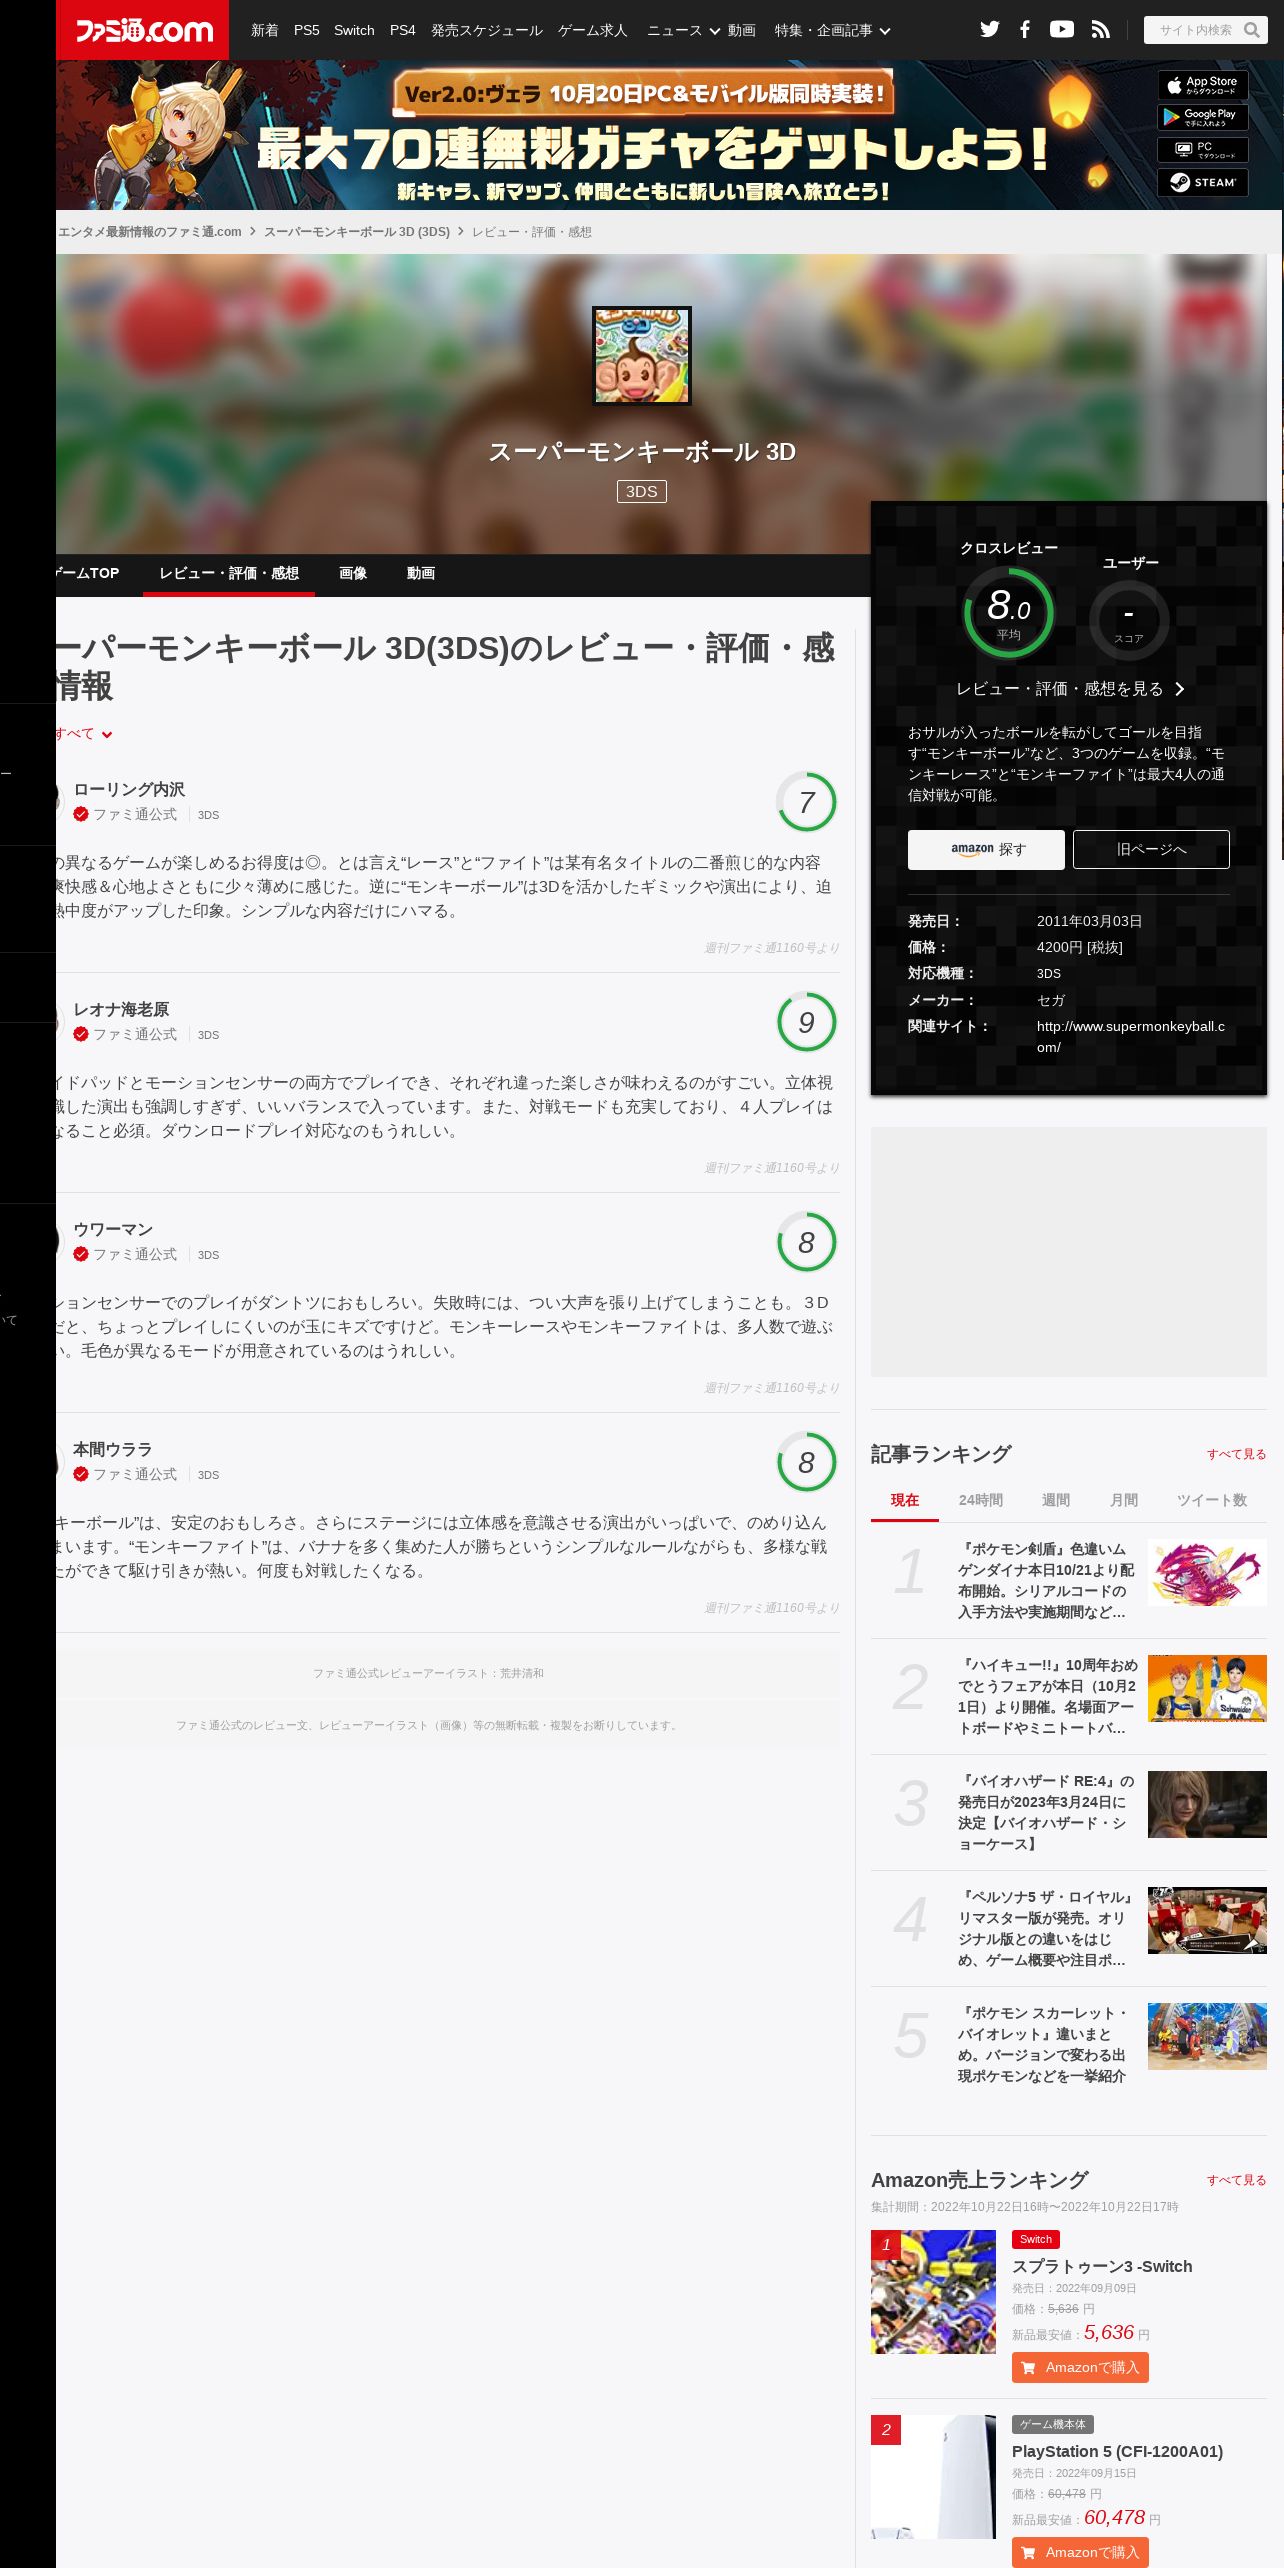This screenshot has width=1284, height=2568.
Task: Open the PS4 nav item
Action: (403, 30)
